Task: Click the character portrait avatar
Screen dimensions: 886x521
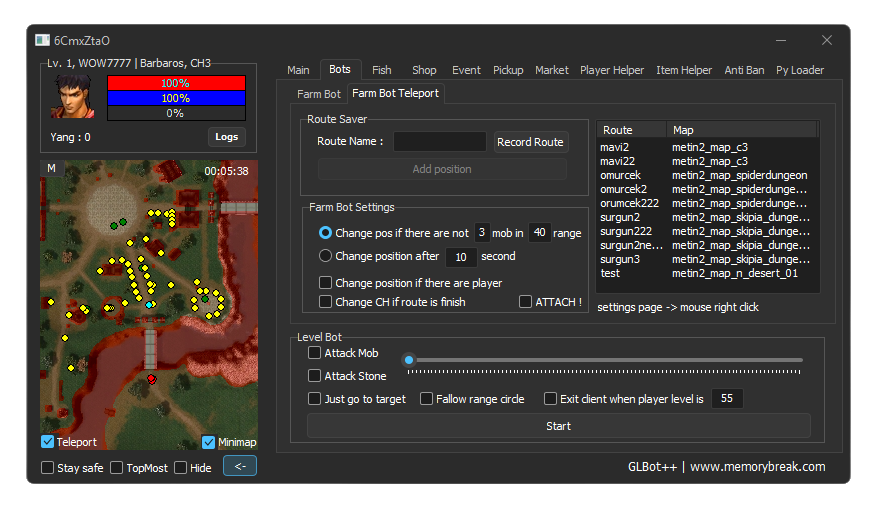Action: pyautogui.click(x=73, y=97)
